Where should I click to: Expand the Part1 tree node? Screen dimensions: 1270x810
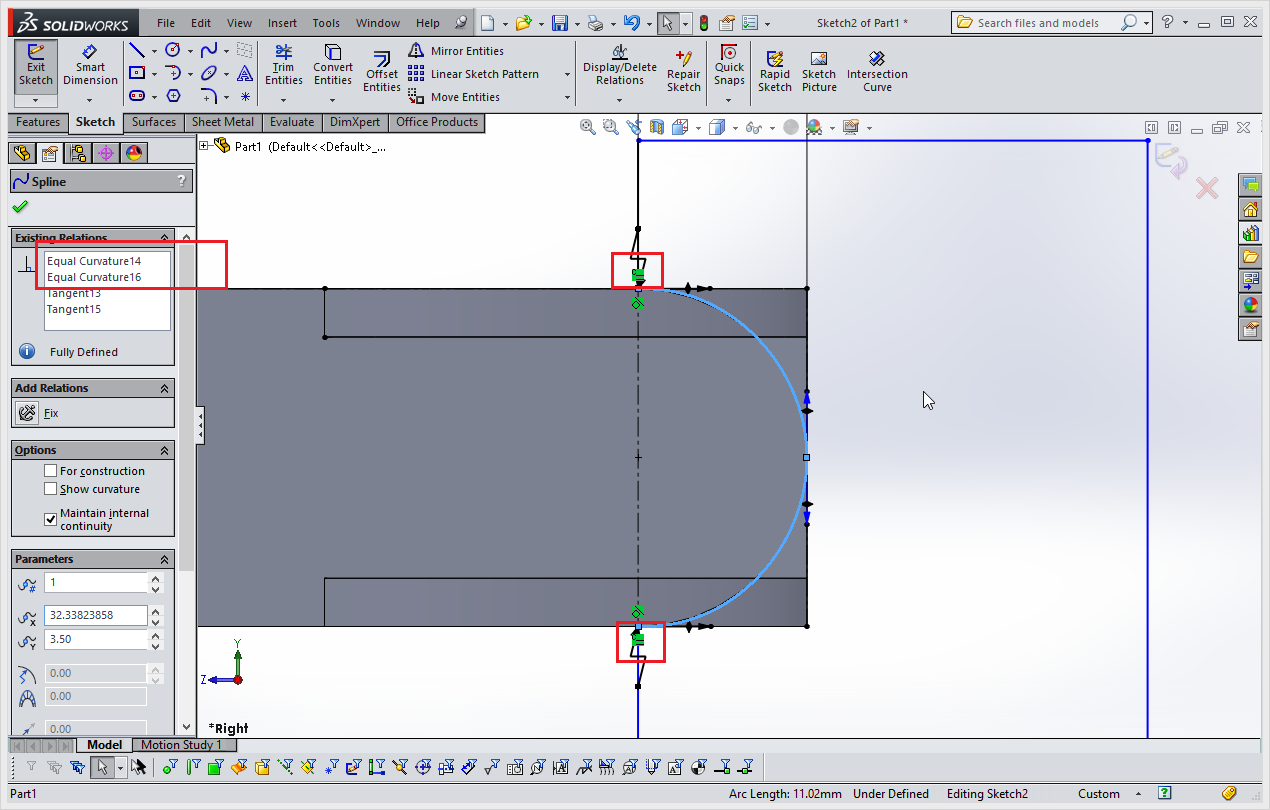pos(205,146)
